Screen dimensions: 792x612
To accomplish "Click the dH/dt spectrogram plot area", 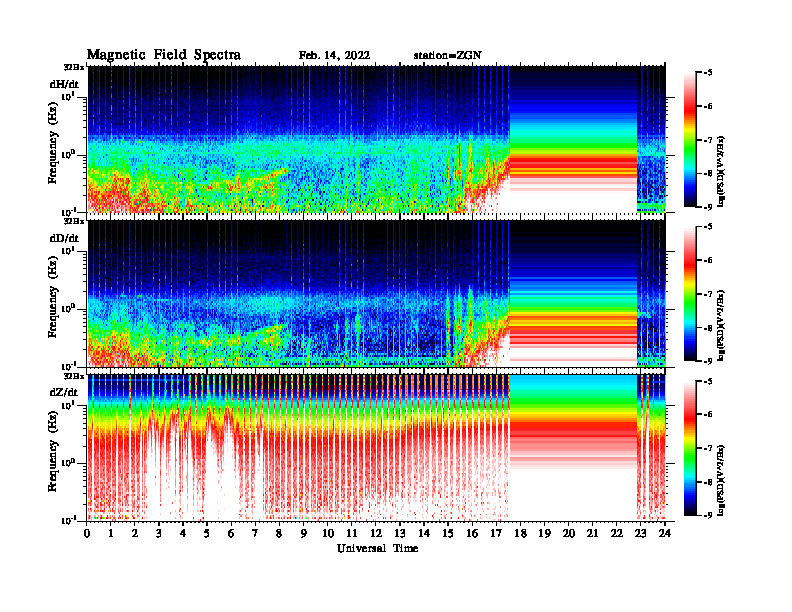I will click(x=376, y=139).
